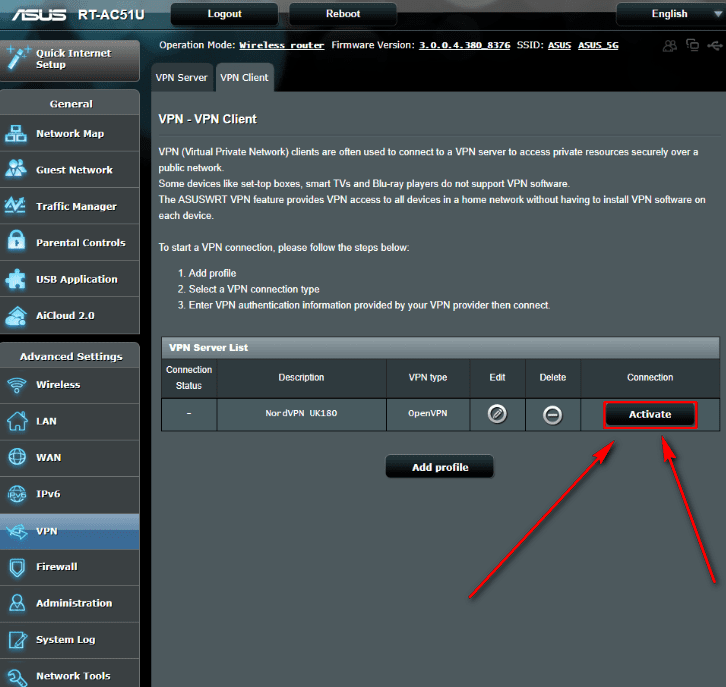Open the USB Application menu label
The image size is (726, 687).
(77, 279)
